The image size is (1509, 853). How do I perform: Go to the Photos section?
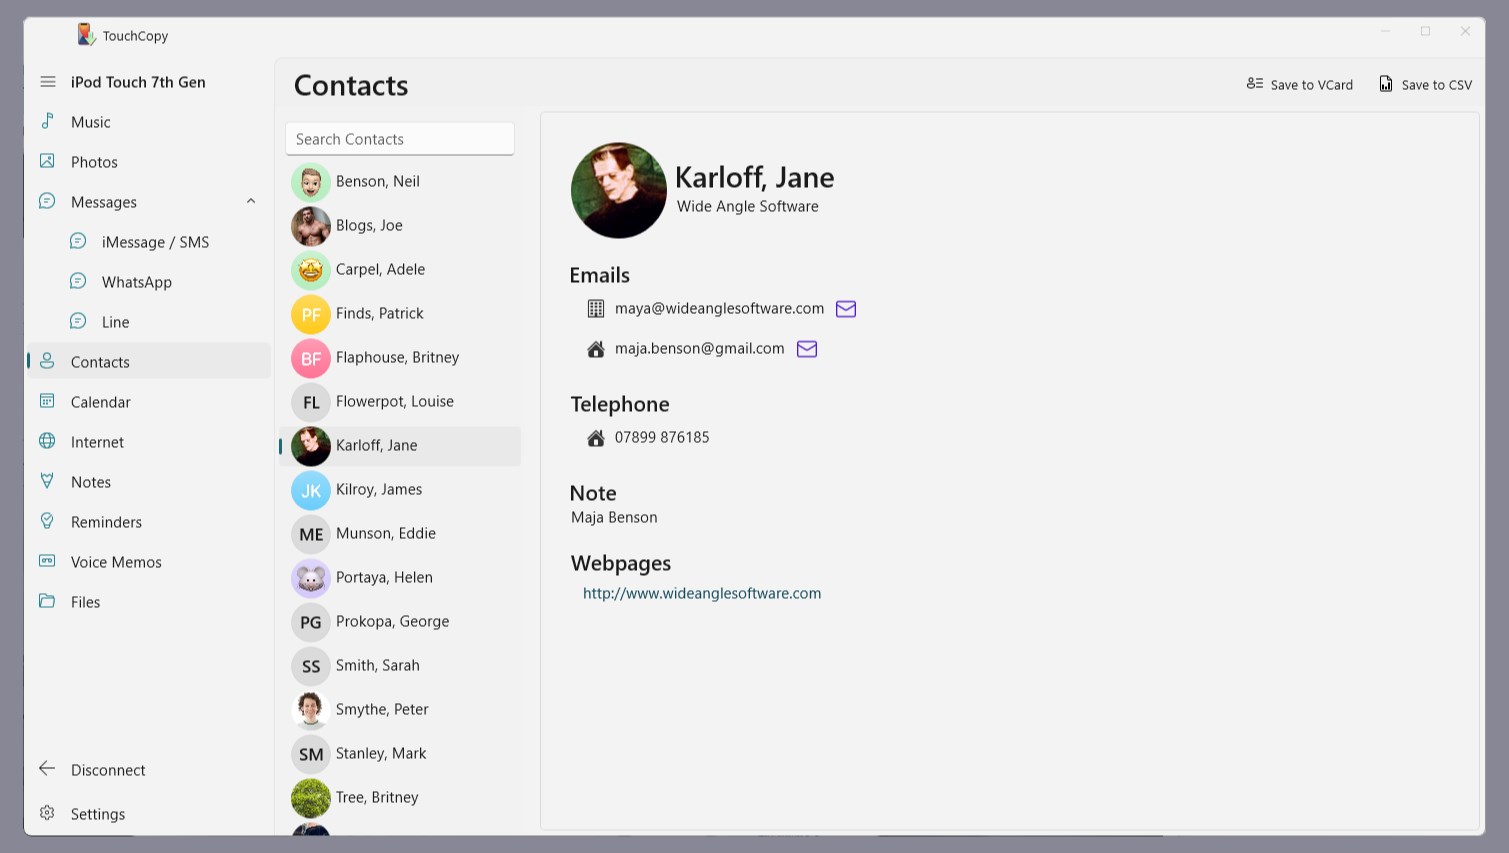(x=149, y=162)
